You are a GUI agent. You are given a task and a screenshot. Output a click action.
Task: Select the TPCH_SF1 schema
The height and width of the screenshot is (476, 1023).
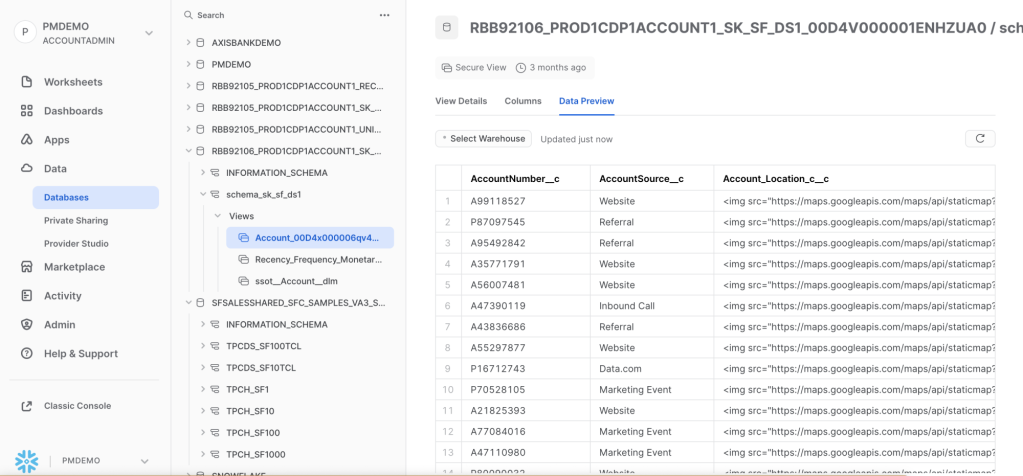click(247, 389)
